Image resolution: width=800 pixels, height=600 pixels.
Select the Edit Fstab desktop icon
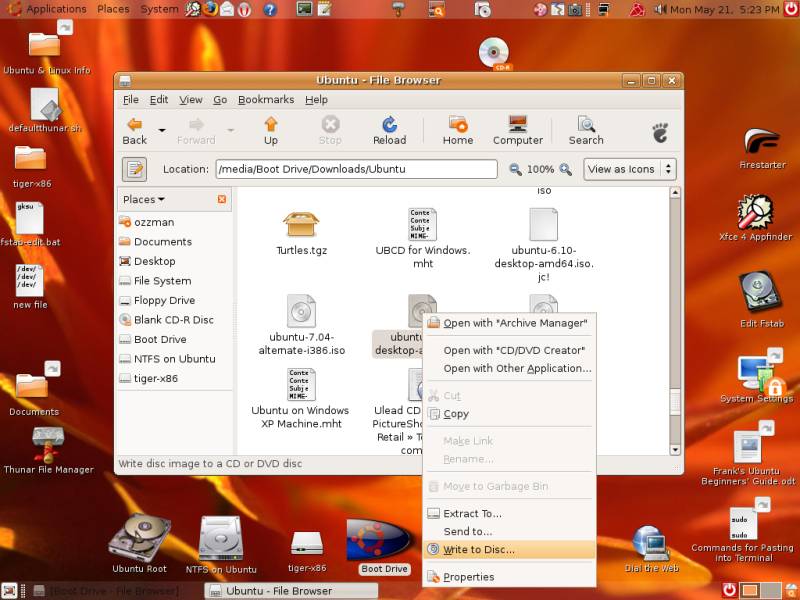(761, 300)
